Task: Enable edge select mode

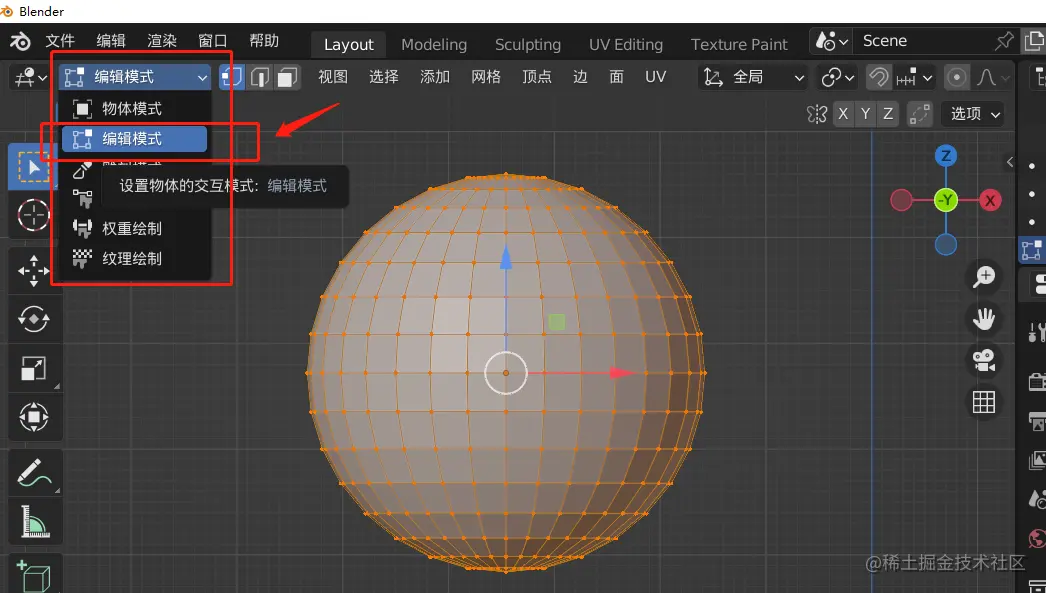Action: click(x=259, y=77)
